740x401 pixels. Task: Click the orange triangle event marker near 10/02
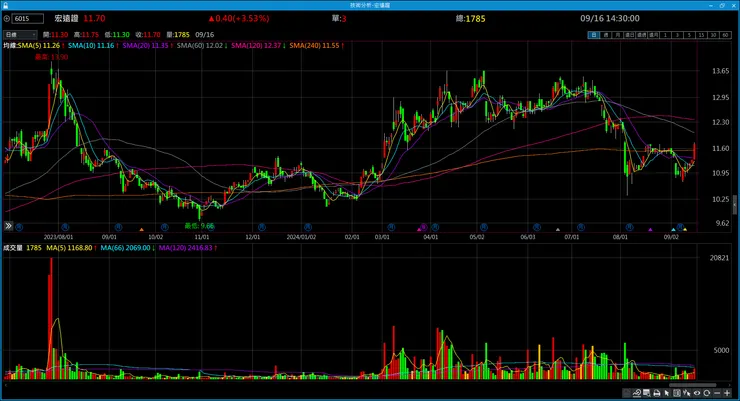[x=142, y=230]
